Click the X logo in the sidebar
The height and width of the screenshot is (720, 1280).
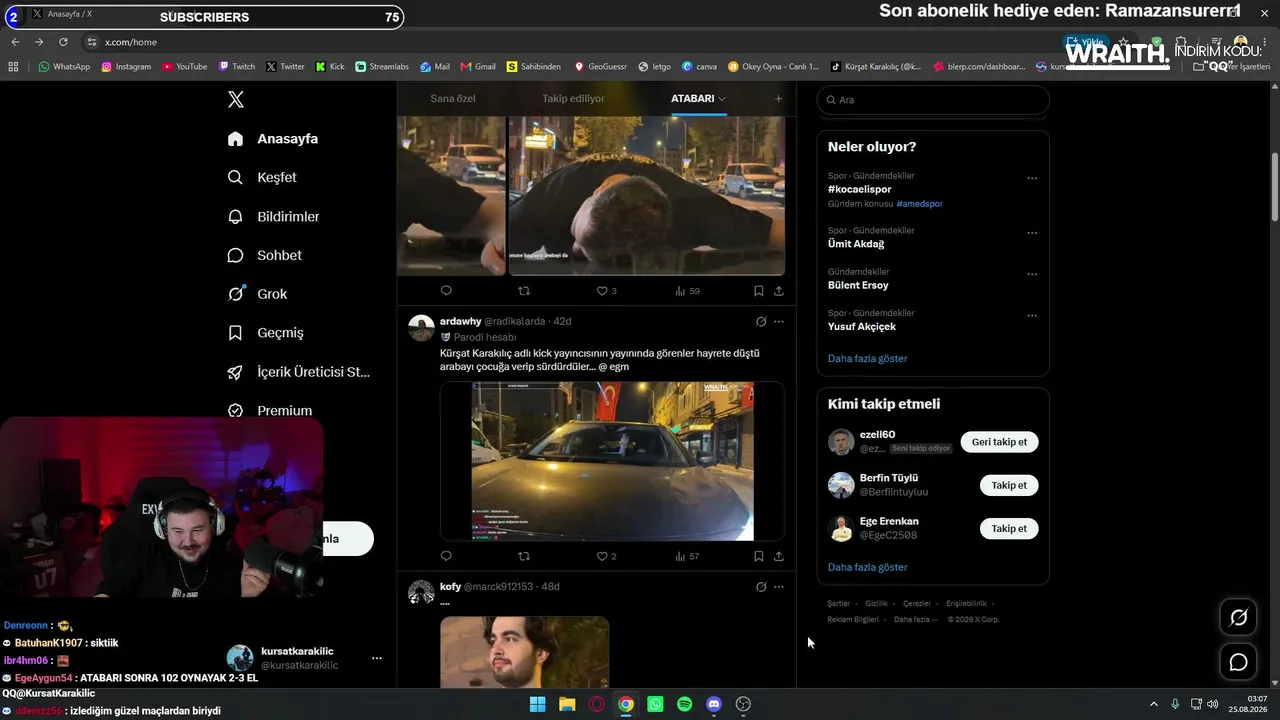point(236,99)
